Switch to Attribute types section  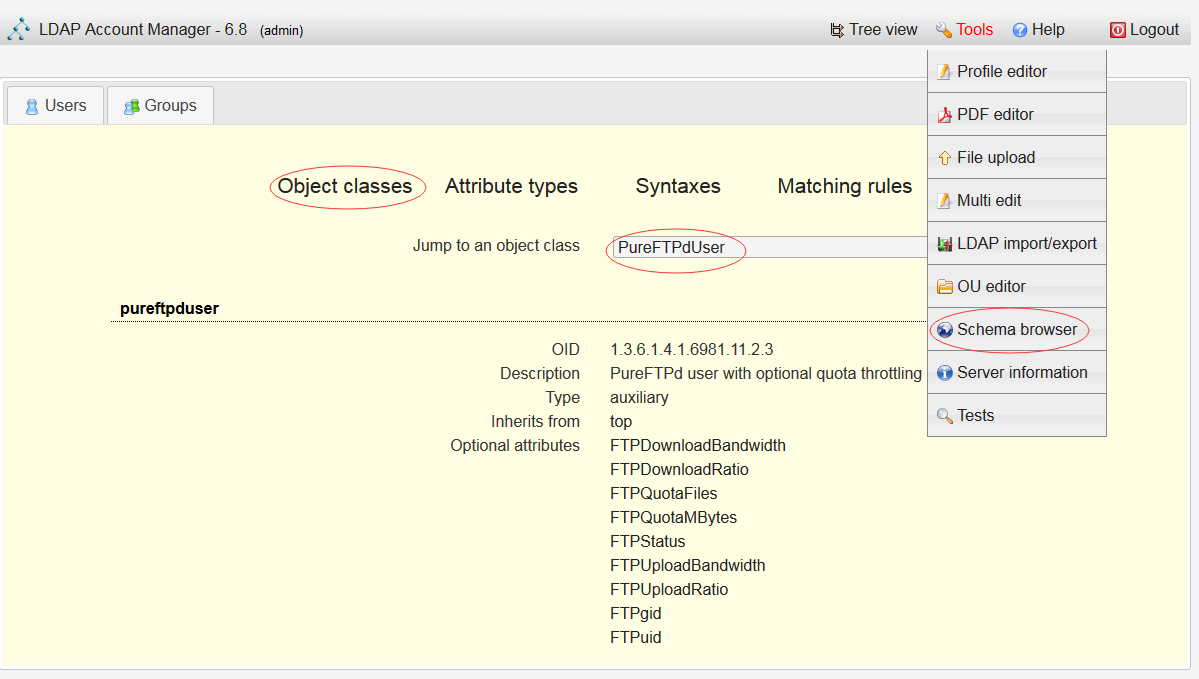(511, 186)
